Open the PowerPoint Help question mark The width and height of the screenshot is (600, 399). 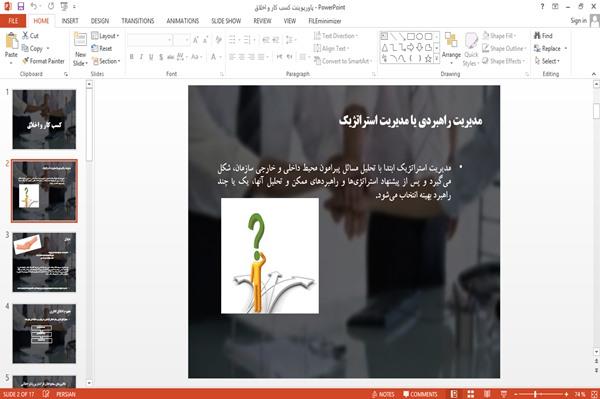click(x=542, y=7)
